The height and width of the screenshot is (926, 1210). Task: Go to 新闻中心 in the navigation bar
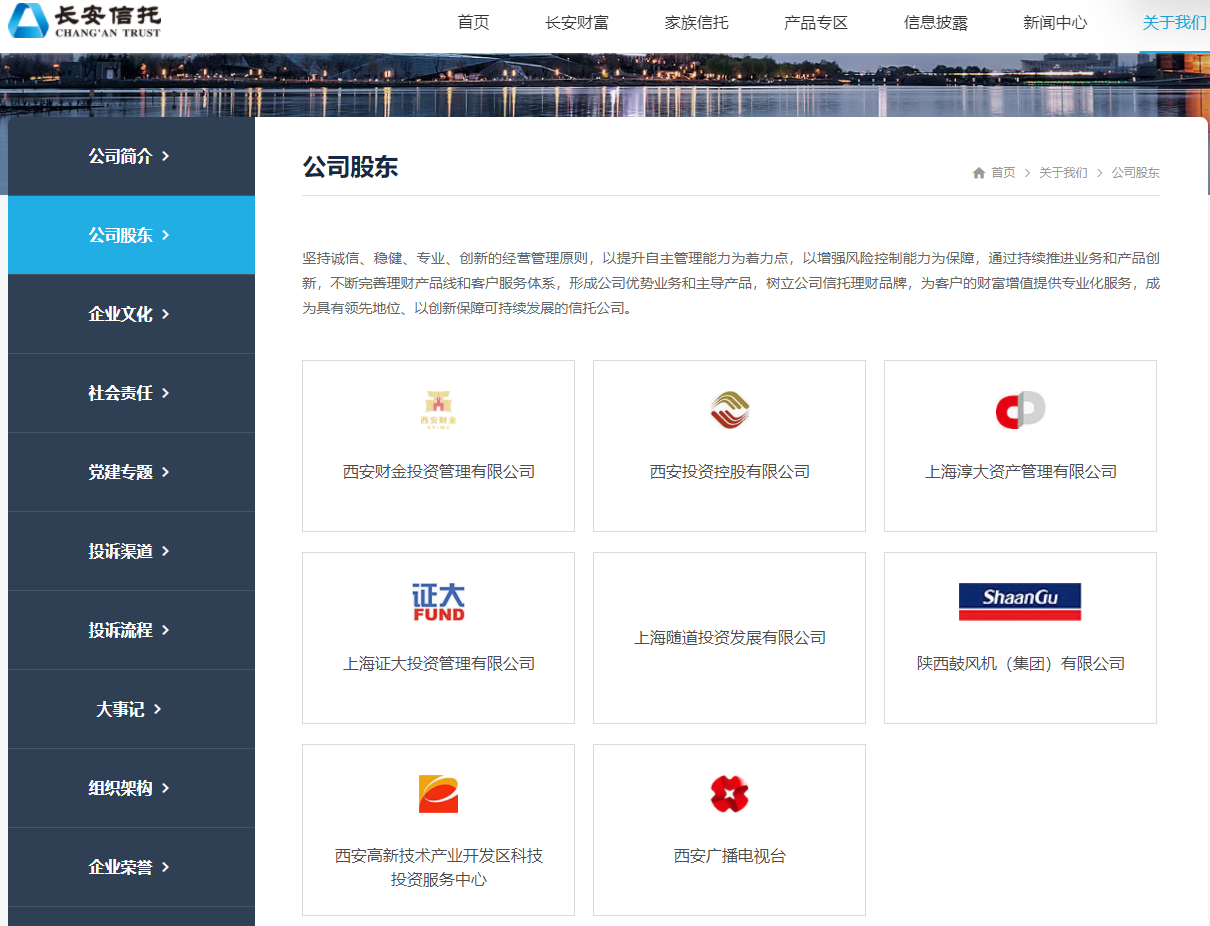(1054, 23)
